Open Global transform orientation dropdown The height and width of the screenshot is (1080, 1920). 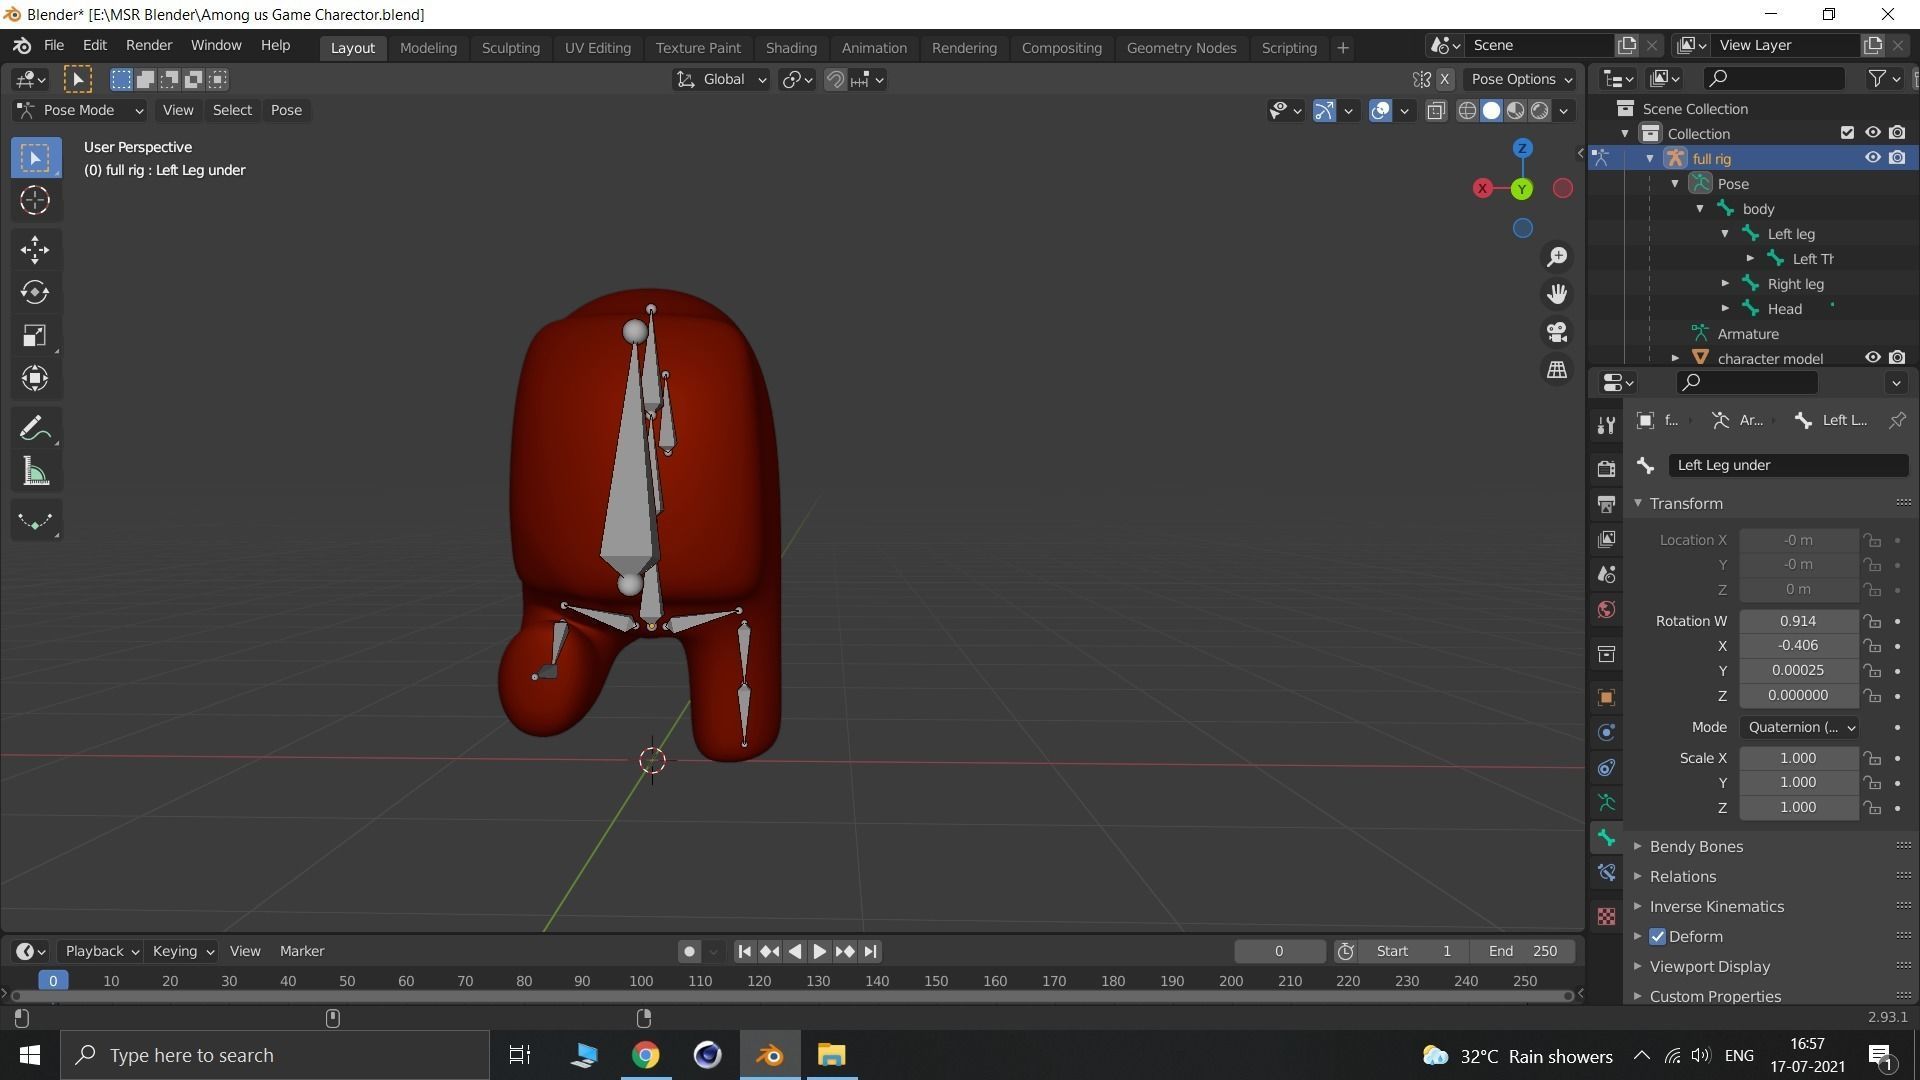(720, 80)
